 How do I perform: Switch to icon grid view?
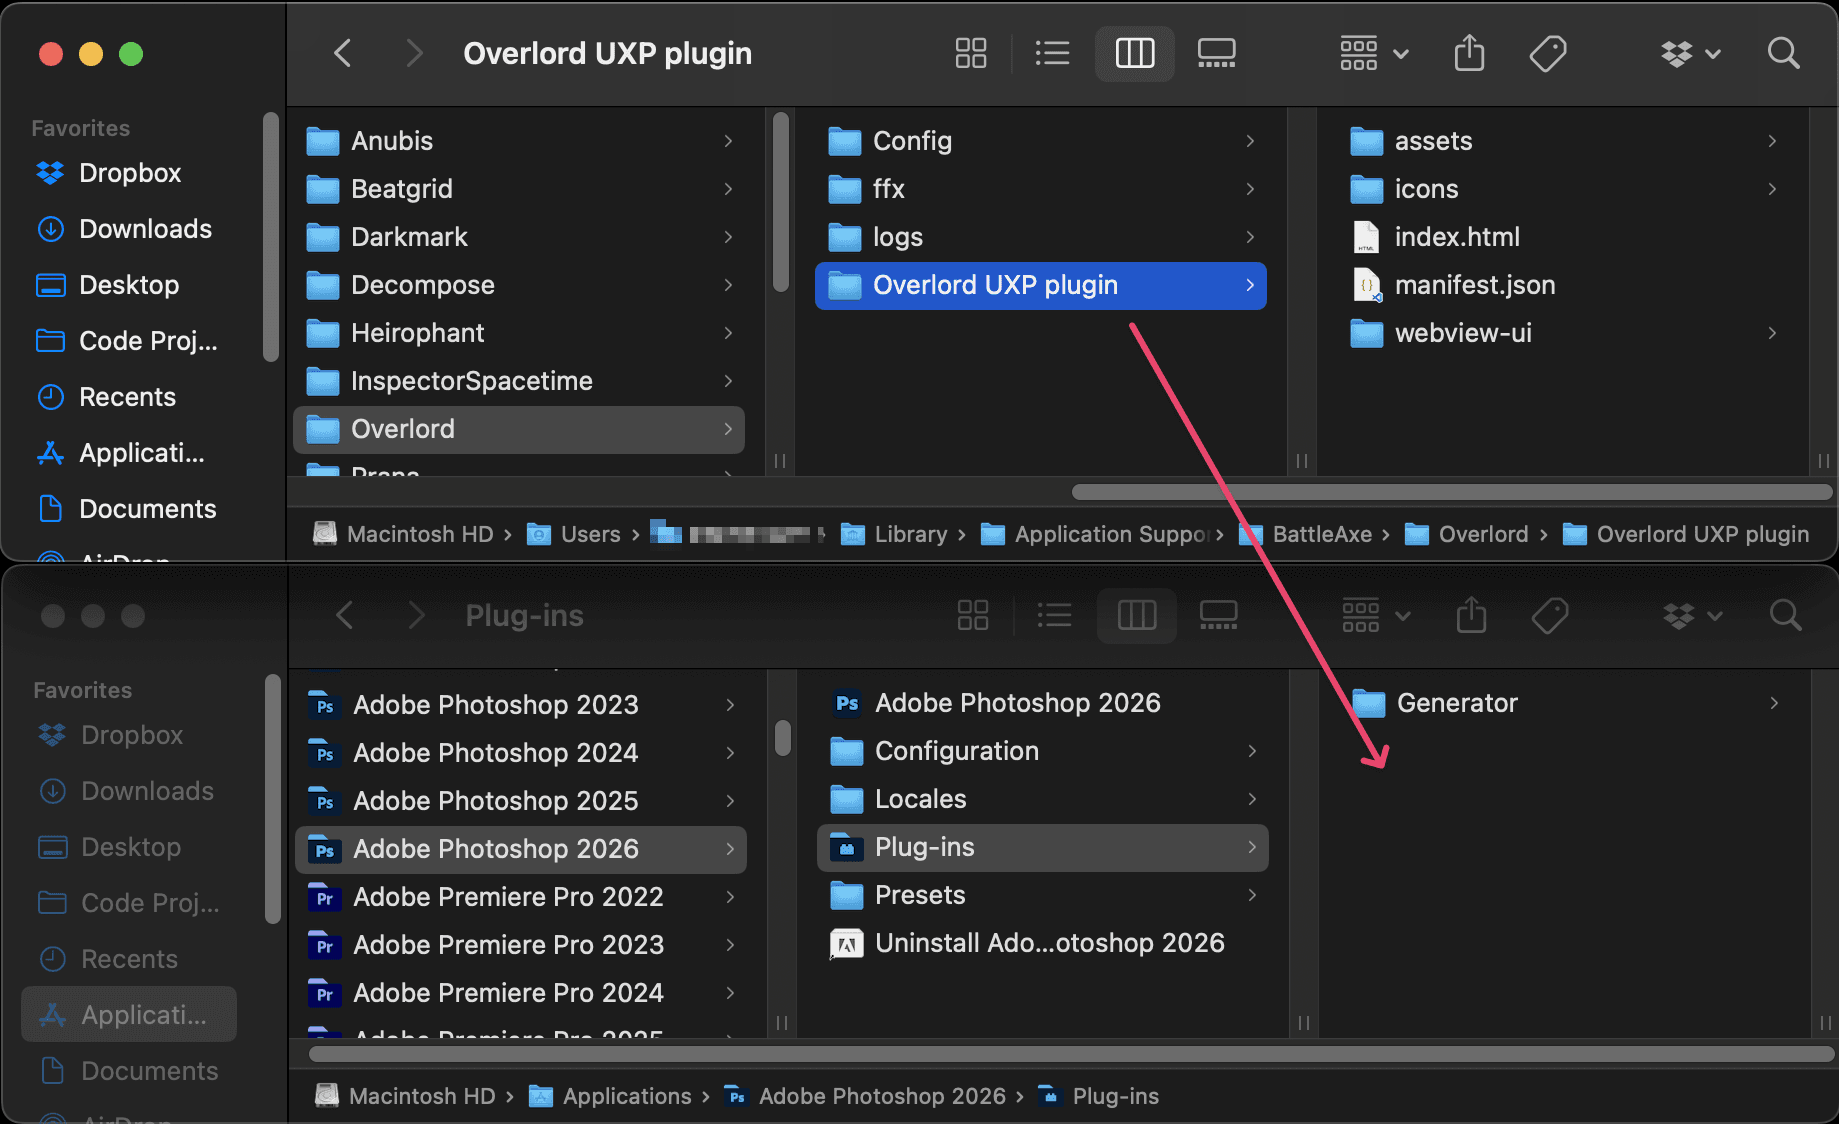970,53
